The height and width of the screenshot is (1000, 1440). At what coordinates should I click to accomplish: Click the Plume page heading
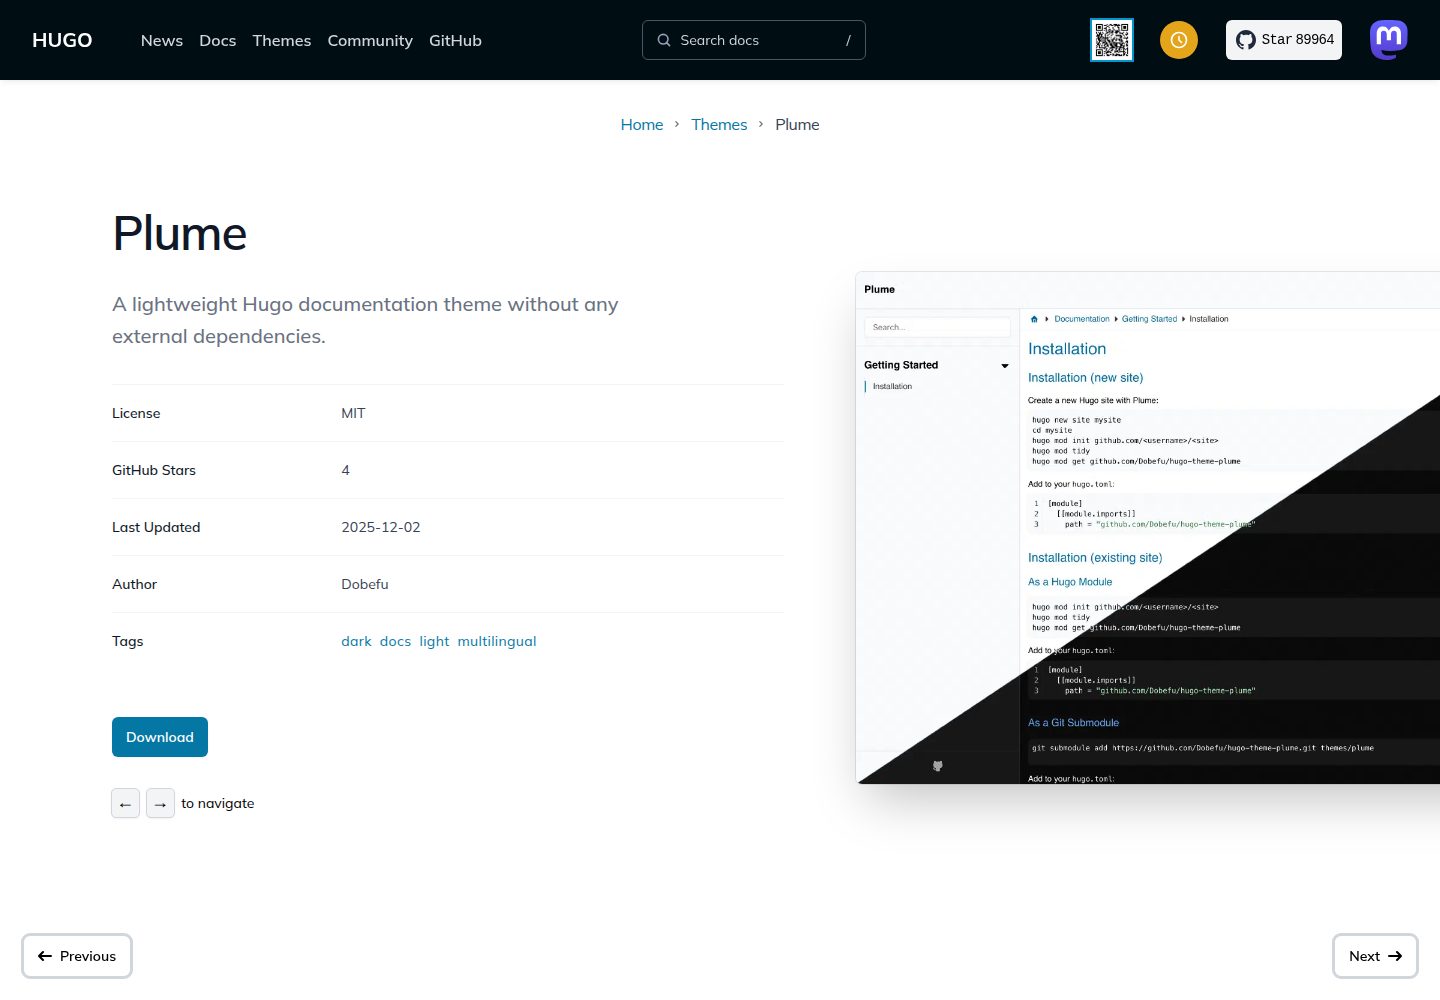pyautogui.click(x=180, y=233)
